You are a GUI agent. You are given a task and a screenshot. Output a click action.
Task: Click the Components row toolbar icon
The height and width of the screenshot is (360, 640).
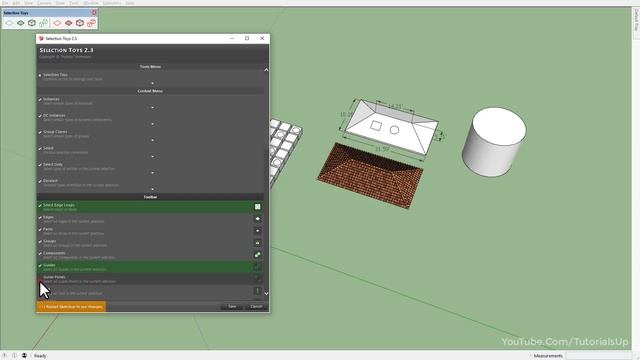258,255
